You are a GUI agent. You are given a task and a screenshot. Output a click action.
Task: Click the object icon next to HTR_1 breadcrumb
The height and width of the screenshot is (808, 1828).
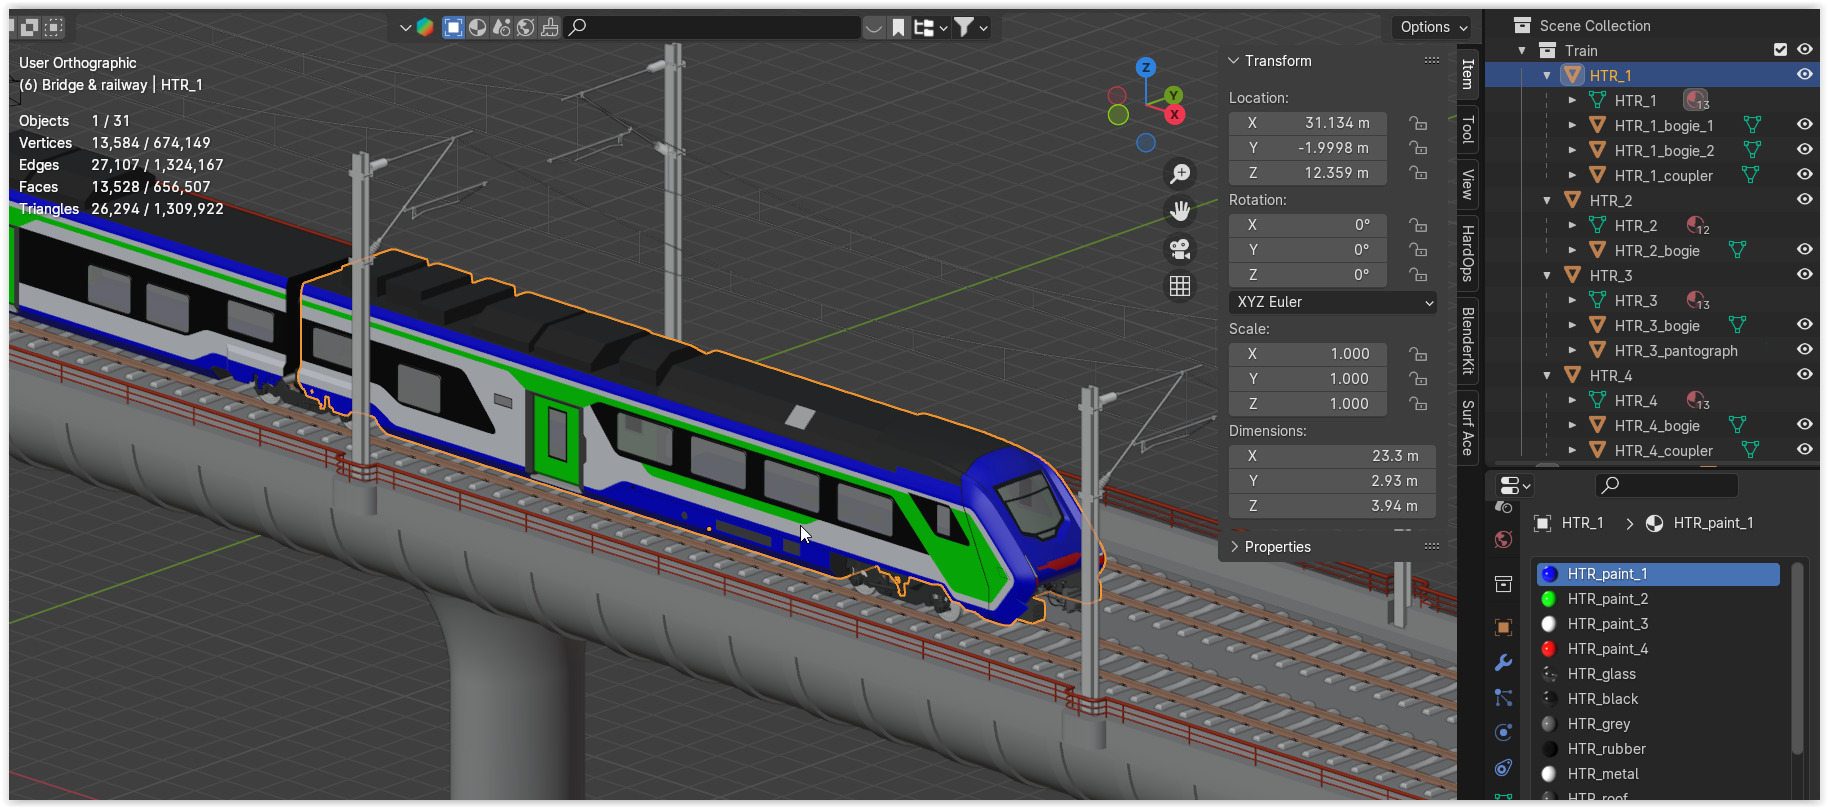pos(1543,523)
